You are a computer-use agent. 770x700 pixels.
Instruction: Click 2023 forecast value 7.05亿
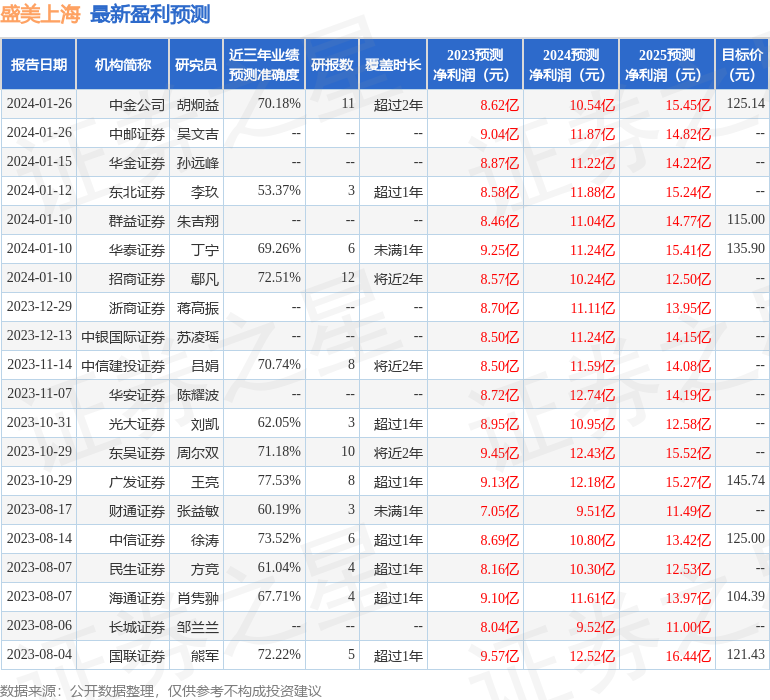(x=499, y=510)
